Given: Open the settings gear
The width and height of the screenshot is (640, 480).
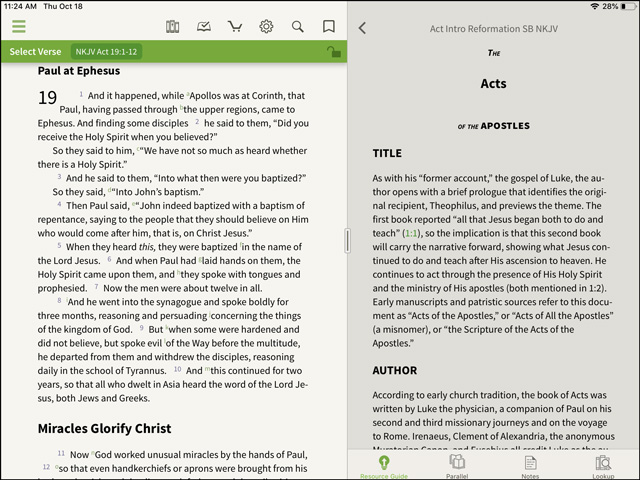Looking at the screenshot, I should [x=266, y=27].
